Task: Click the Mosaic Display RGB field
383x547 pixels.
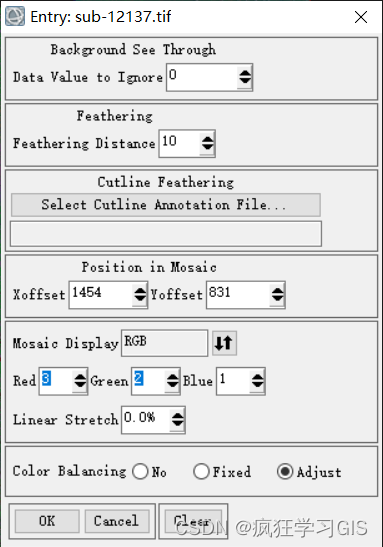Action: click(164, 343)
